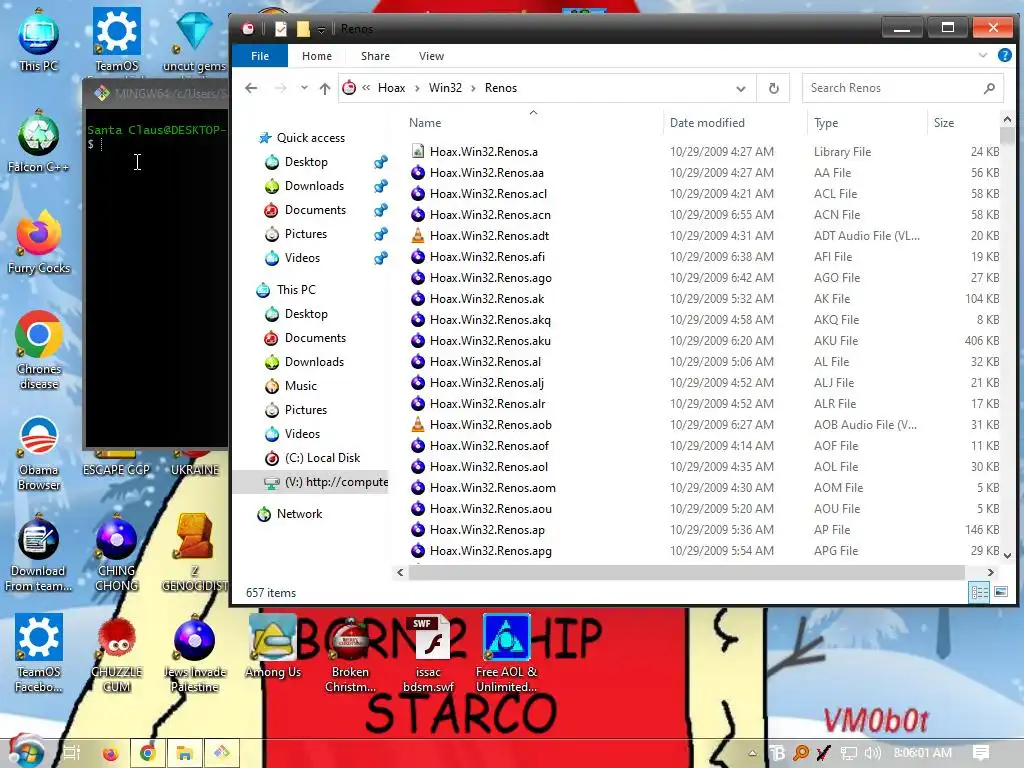Select the file Hoax.Win32.Renos.aku

(490, 341)
